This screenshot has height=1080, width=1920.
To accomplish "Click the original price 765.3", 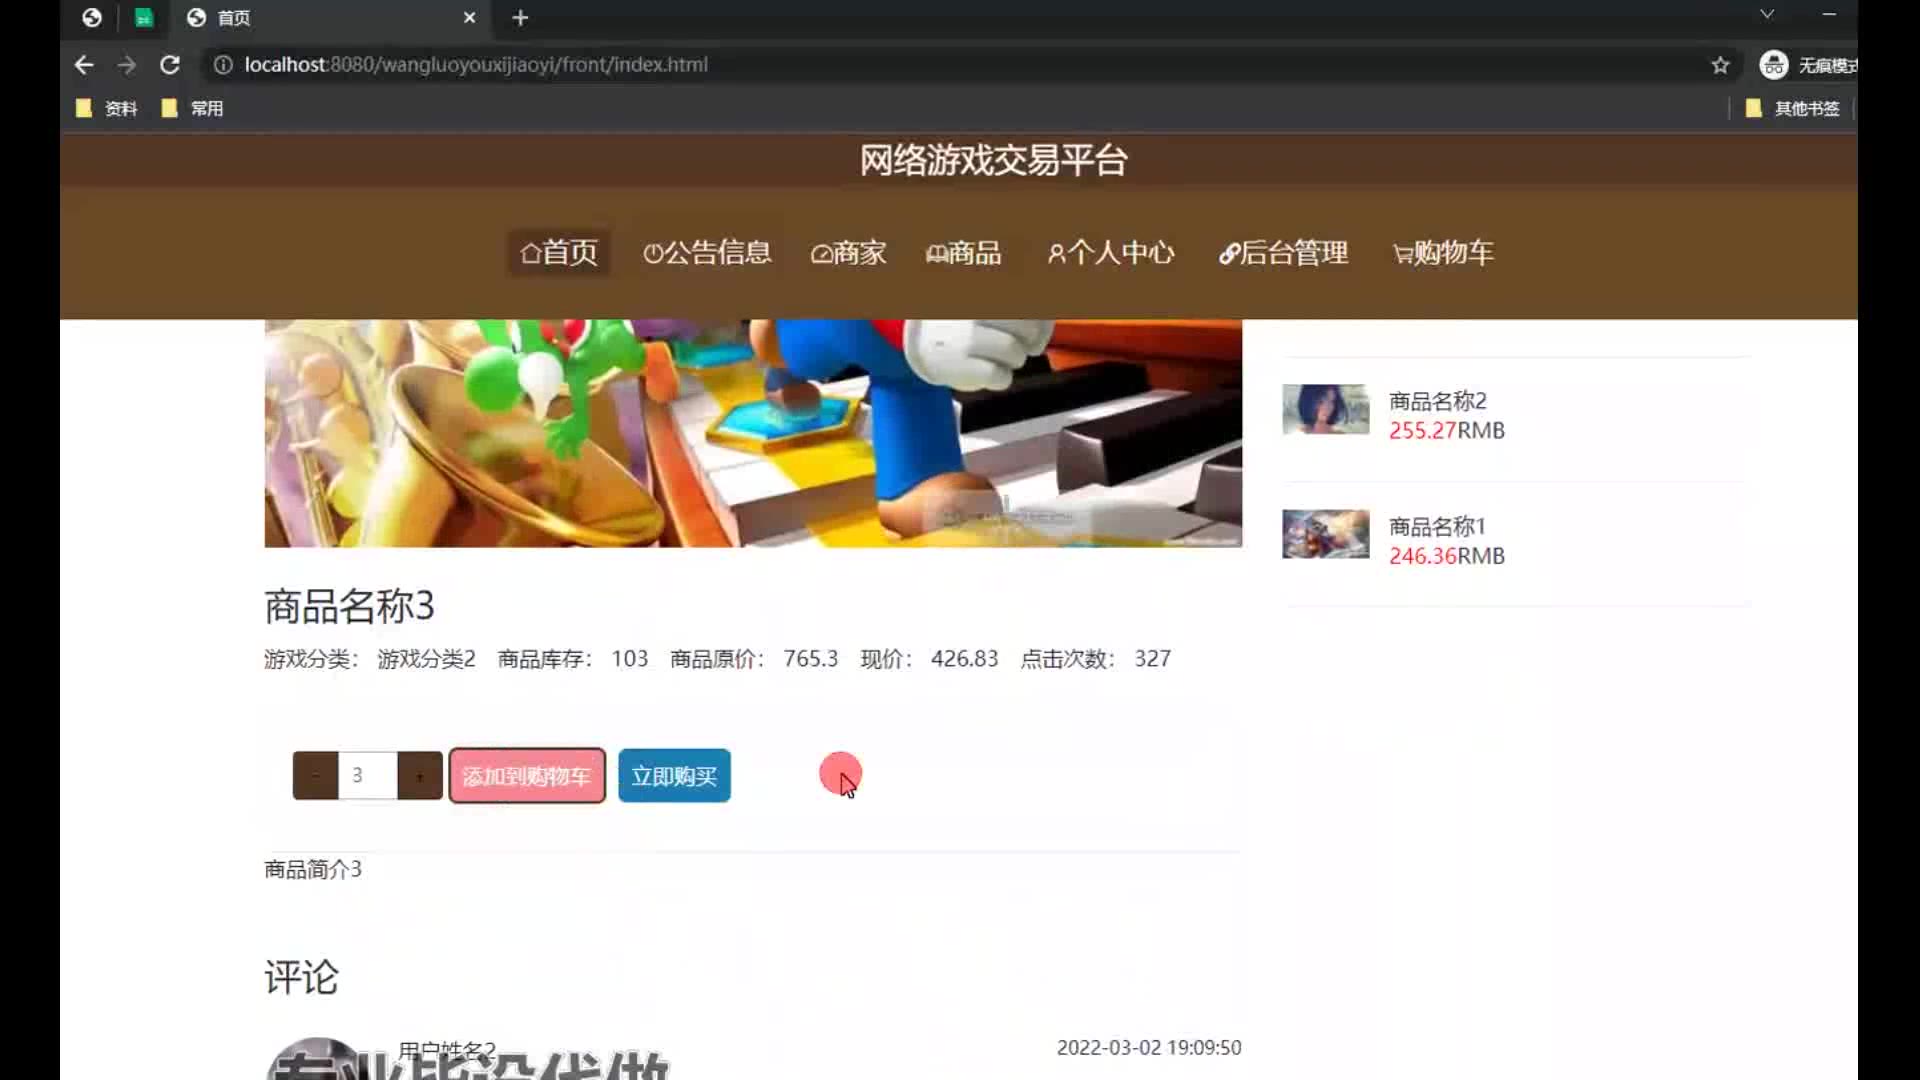I will pyautogui.click(x=811, y=659).
